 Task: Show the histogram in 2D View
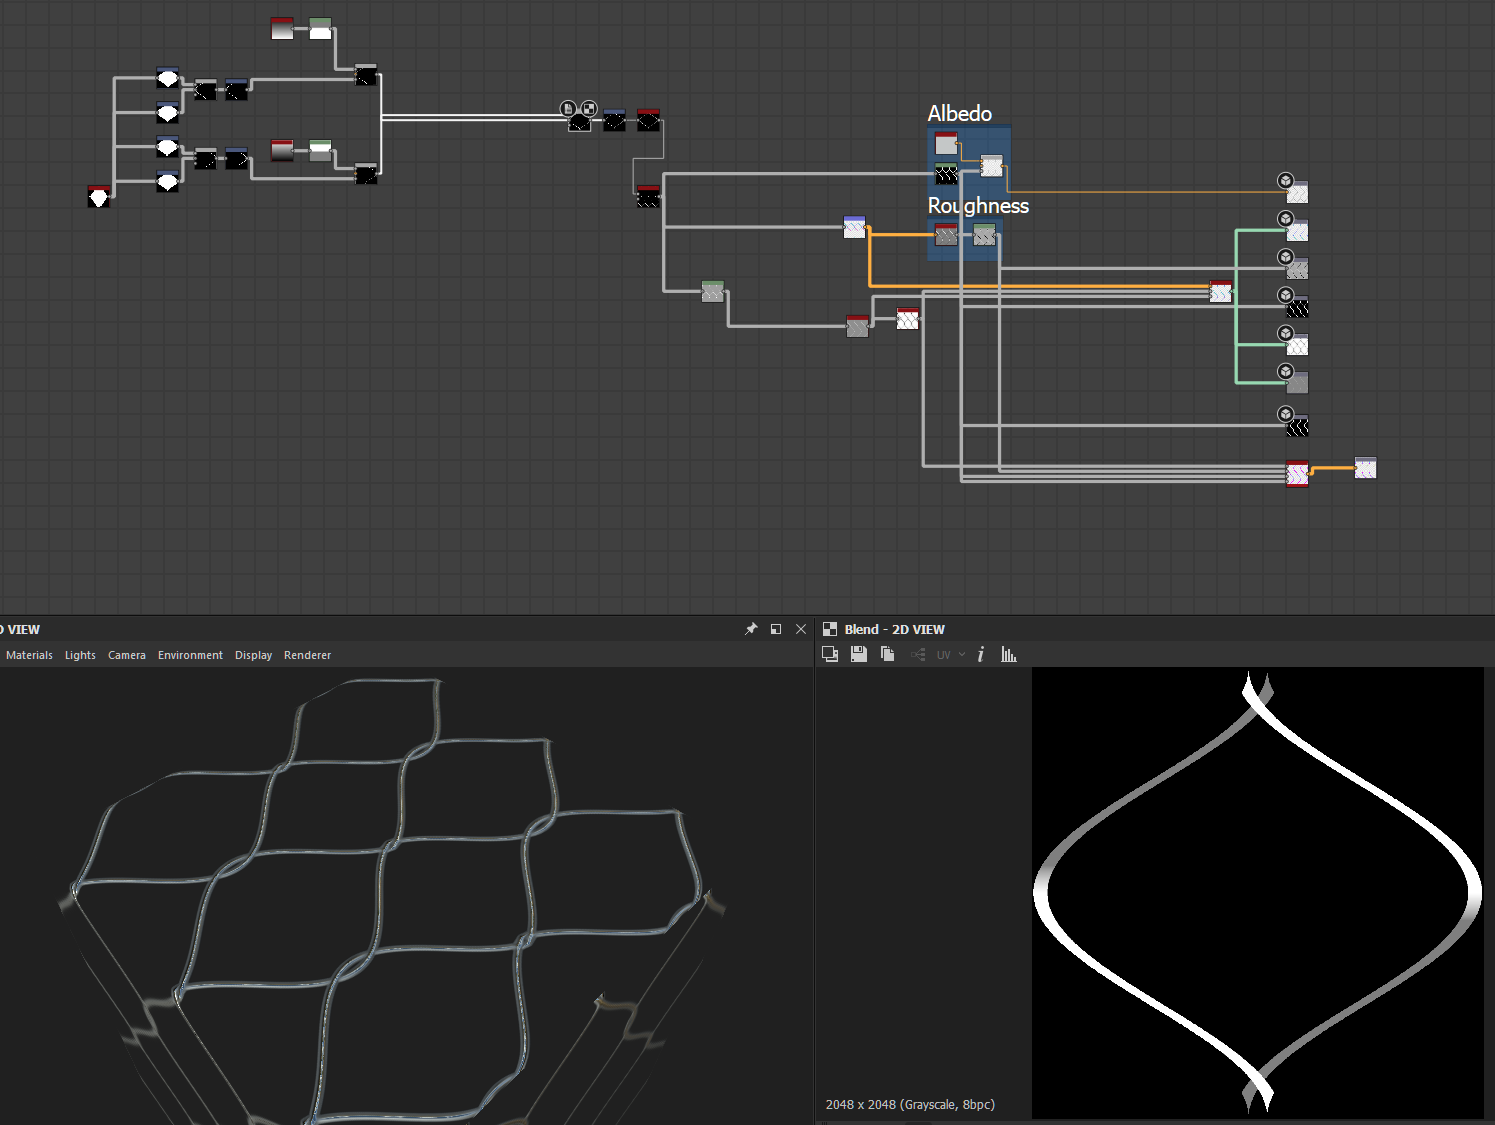click(x=1009, y=654)
